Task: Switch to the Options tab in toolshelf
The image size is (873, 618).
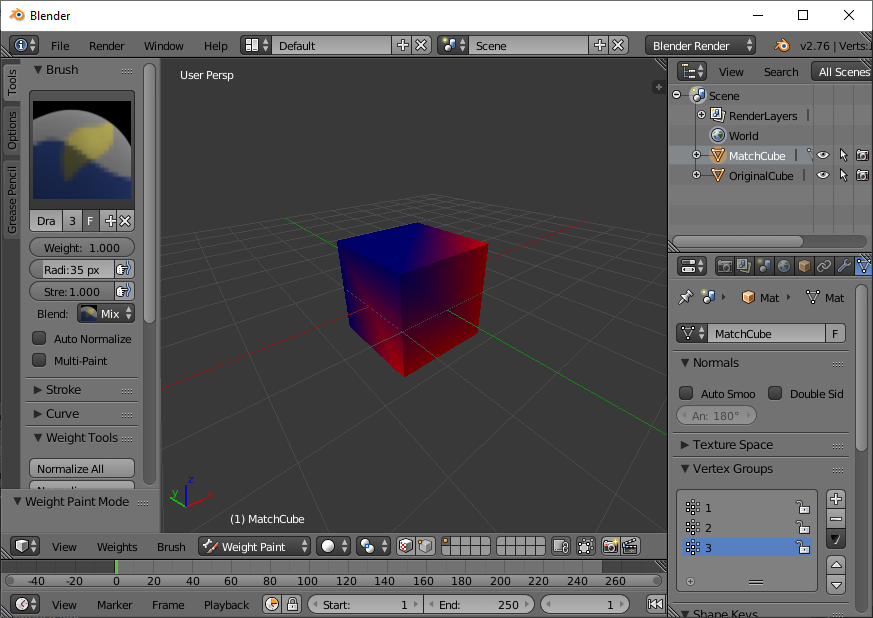Action: 12,130
